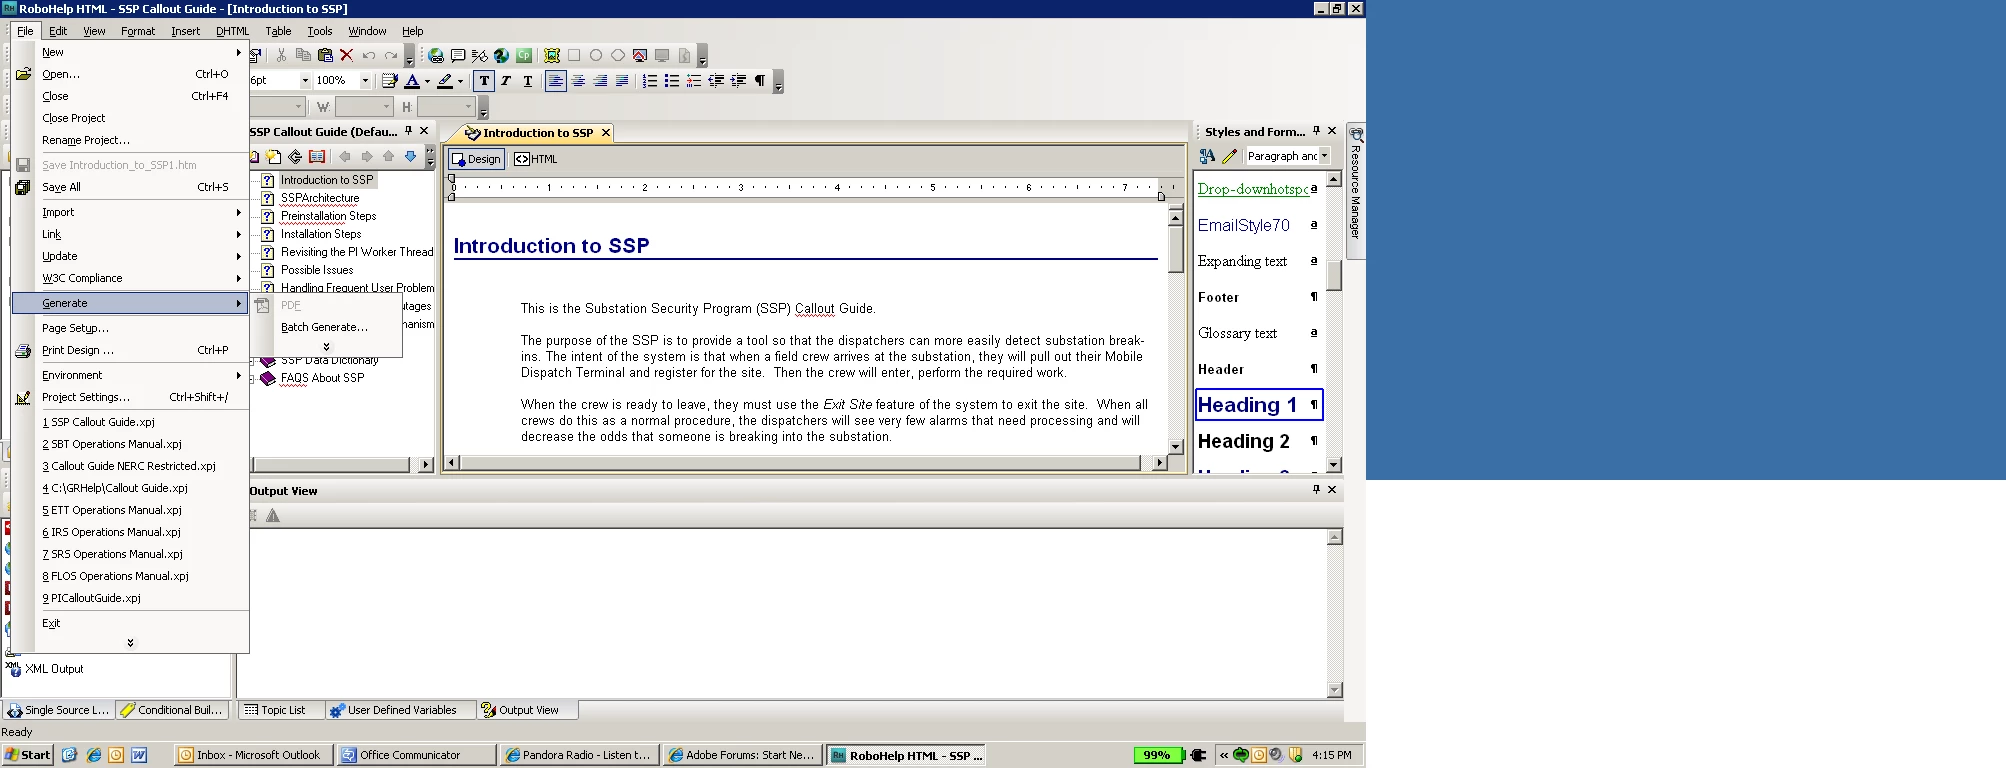Expand the hidden File menu items chevron
Image resolution: width=2006 pixels, height=768 pixels.
130,643
